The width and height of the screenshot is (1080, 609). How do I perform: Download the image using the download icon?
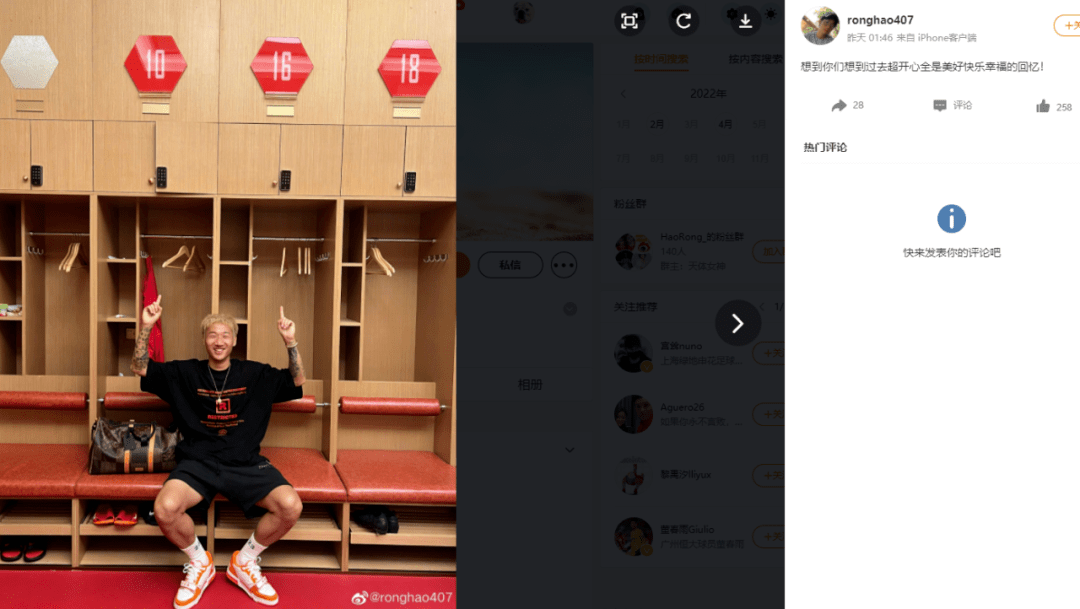click(x=745, y=21)
